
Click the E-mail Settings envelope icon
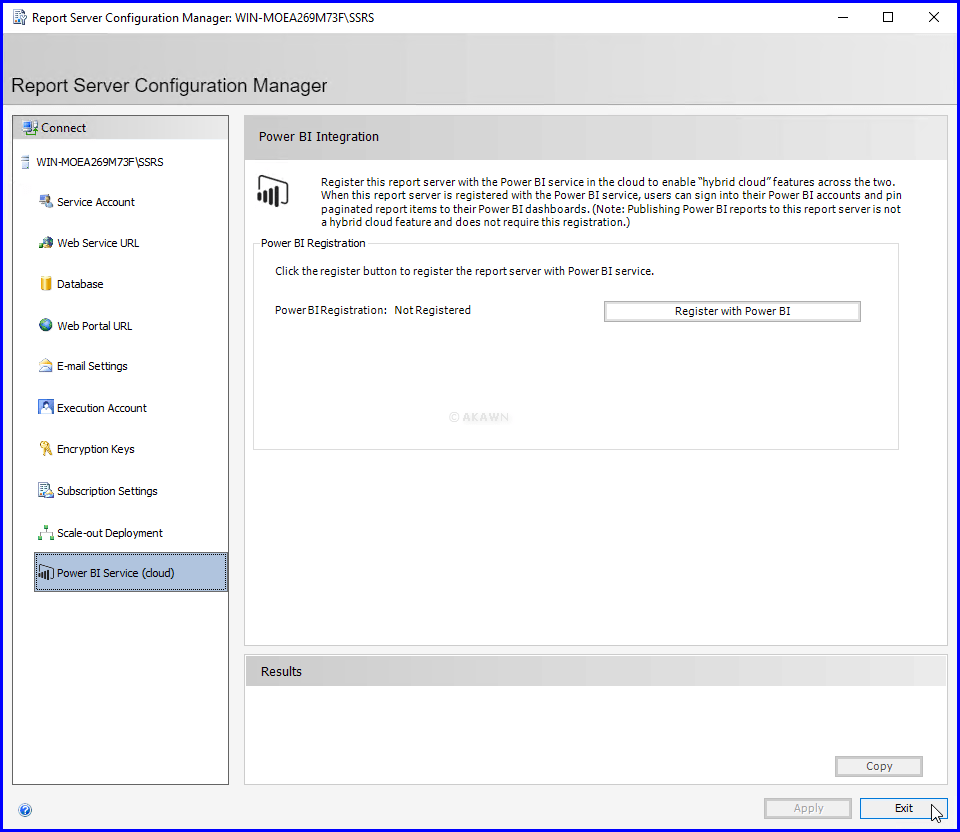[46, 365]
